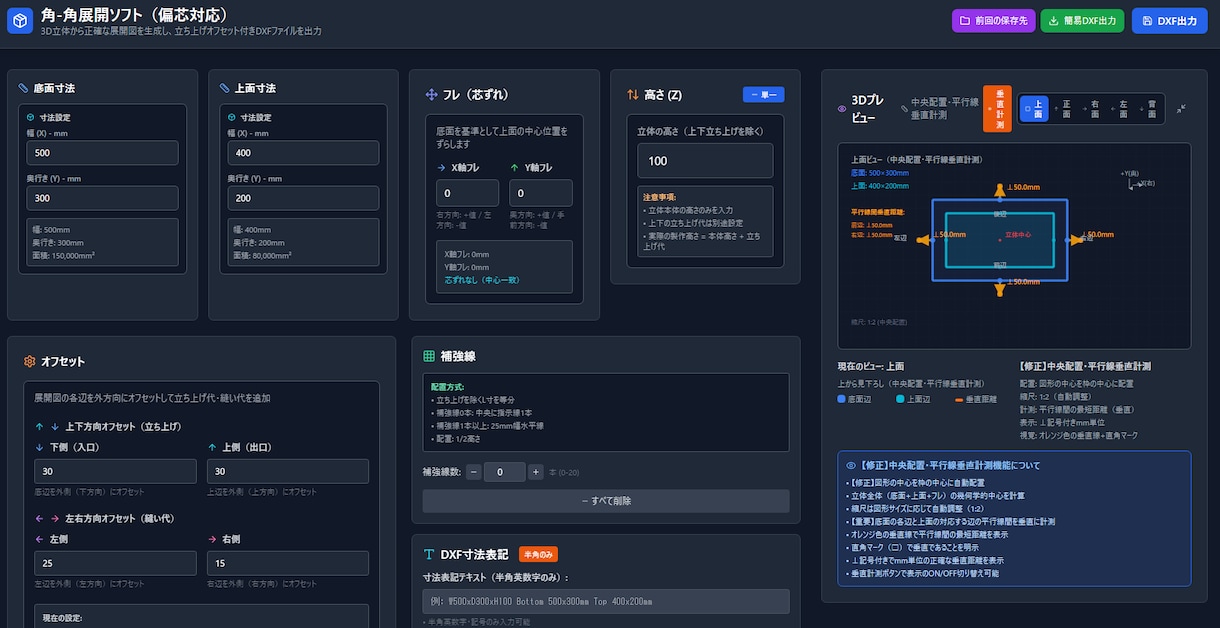Image resolution: width=1220 pixels, height=628 pixels.
Task: Collapse the 3D preview with the shrink icon
Action: (1180, 109)
